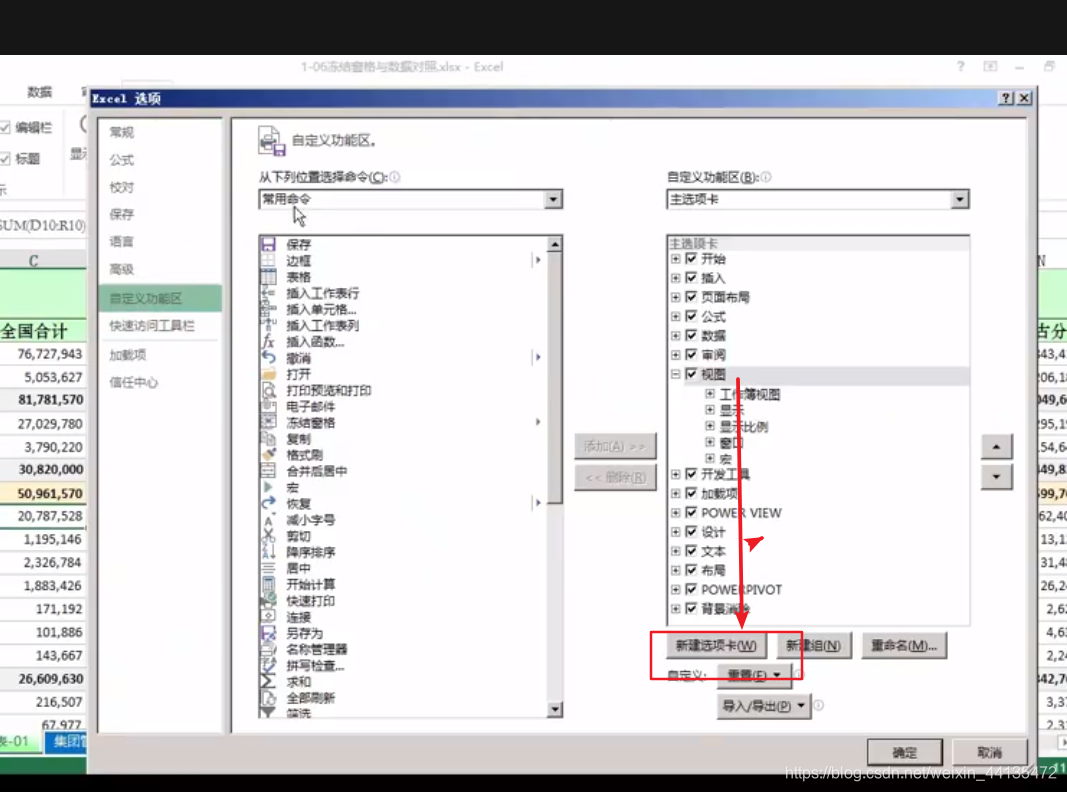Click the 添加 button
1067x792 pixels.
pyautogui.click(x=615, y=446)
